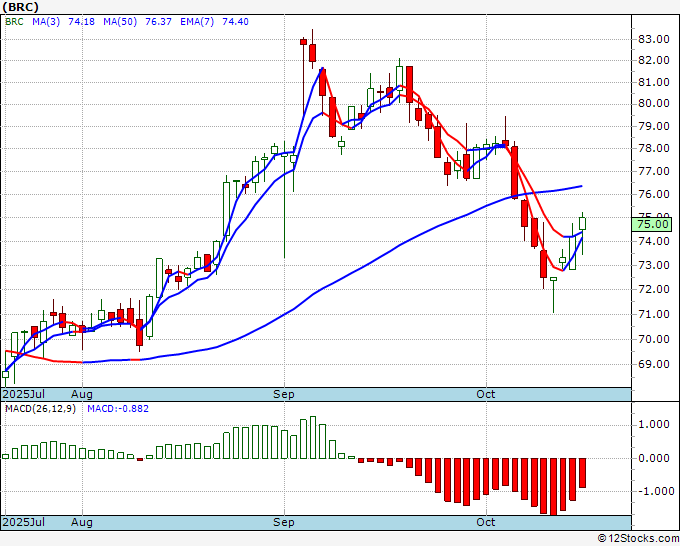Viewport: 680px width, 546px height.
Task: Open the 12Stocks.com copyright link
Action: click(x=638, y=539)
